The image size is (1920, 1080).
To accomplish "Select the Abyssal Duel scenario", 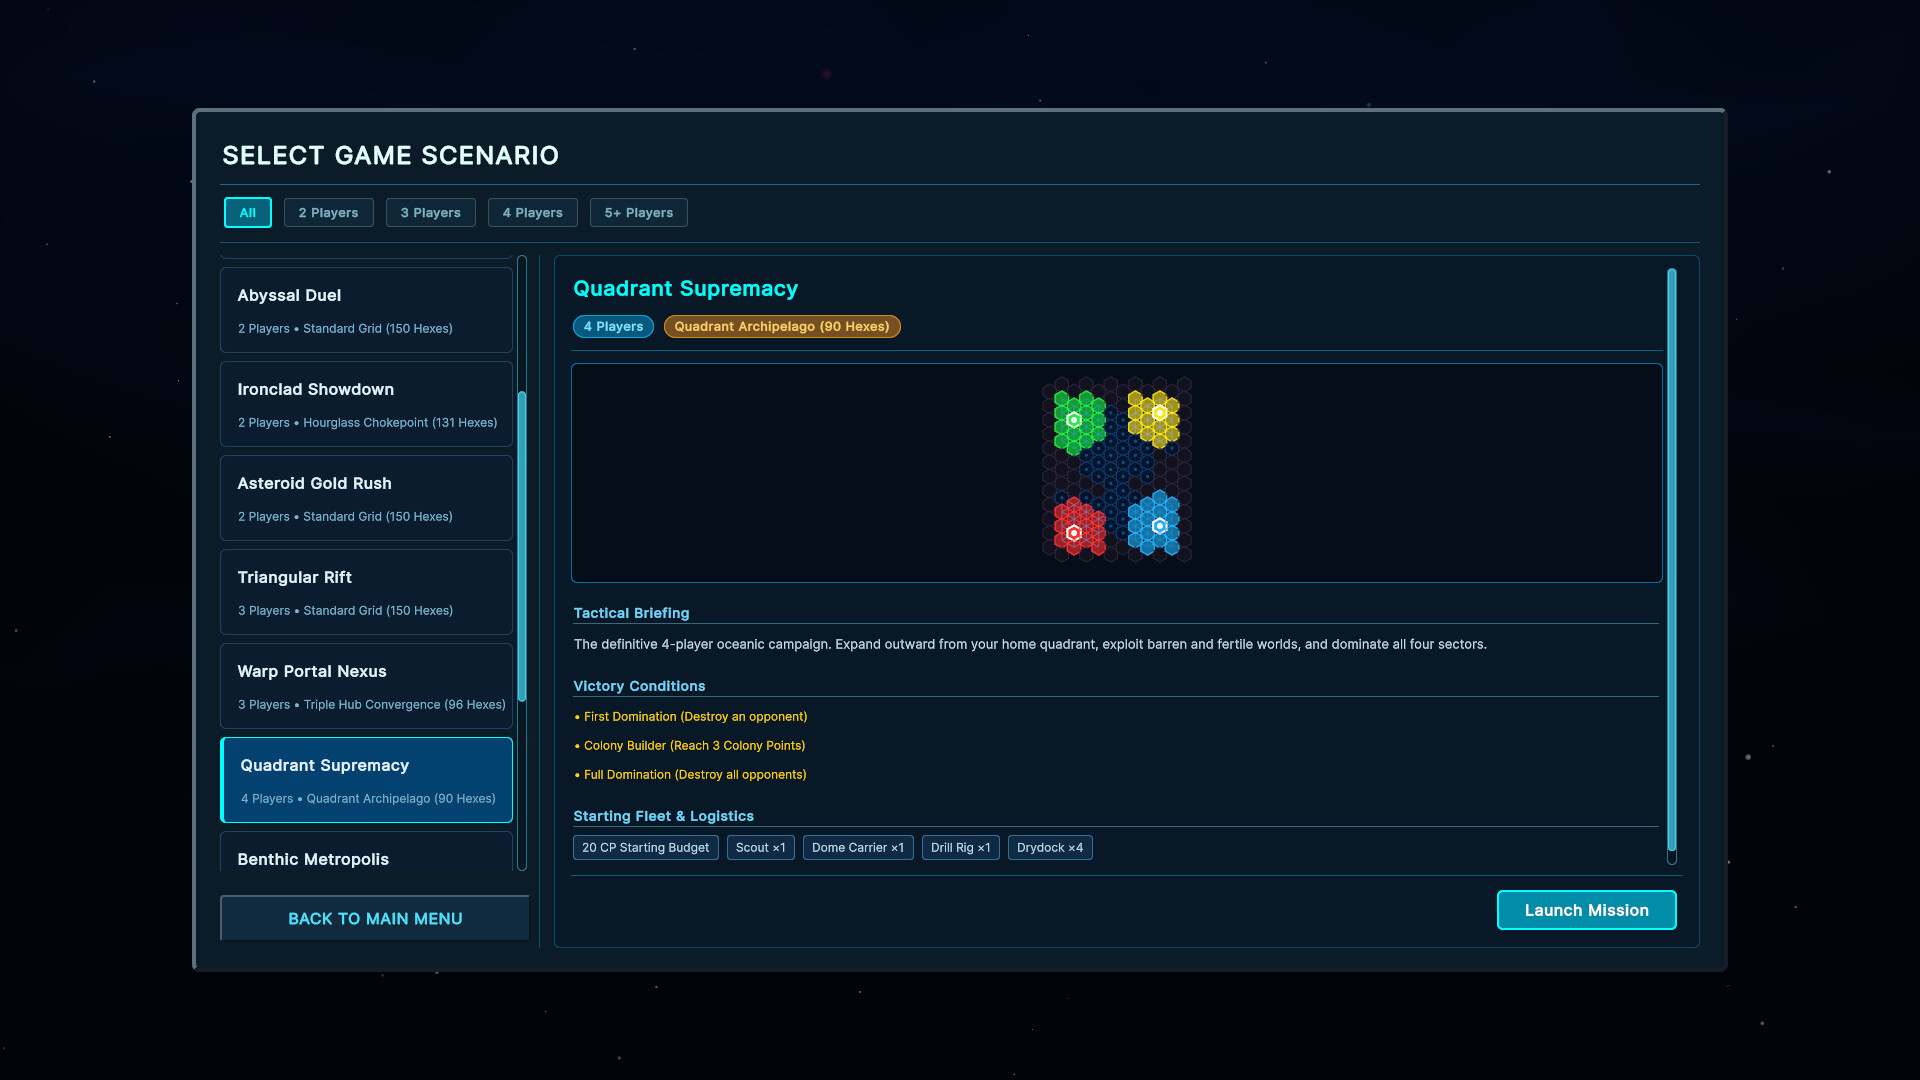I will [366, 310].
